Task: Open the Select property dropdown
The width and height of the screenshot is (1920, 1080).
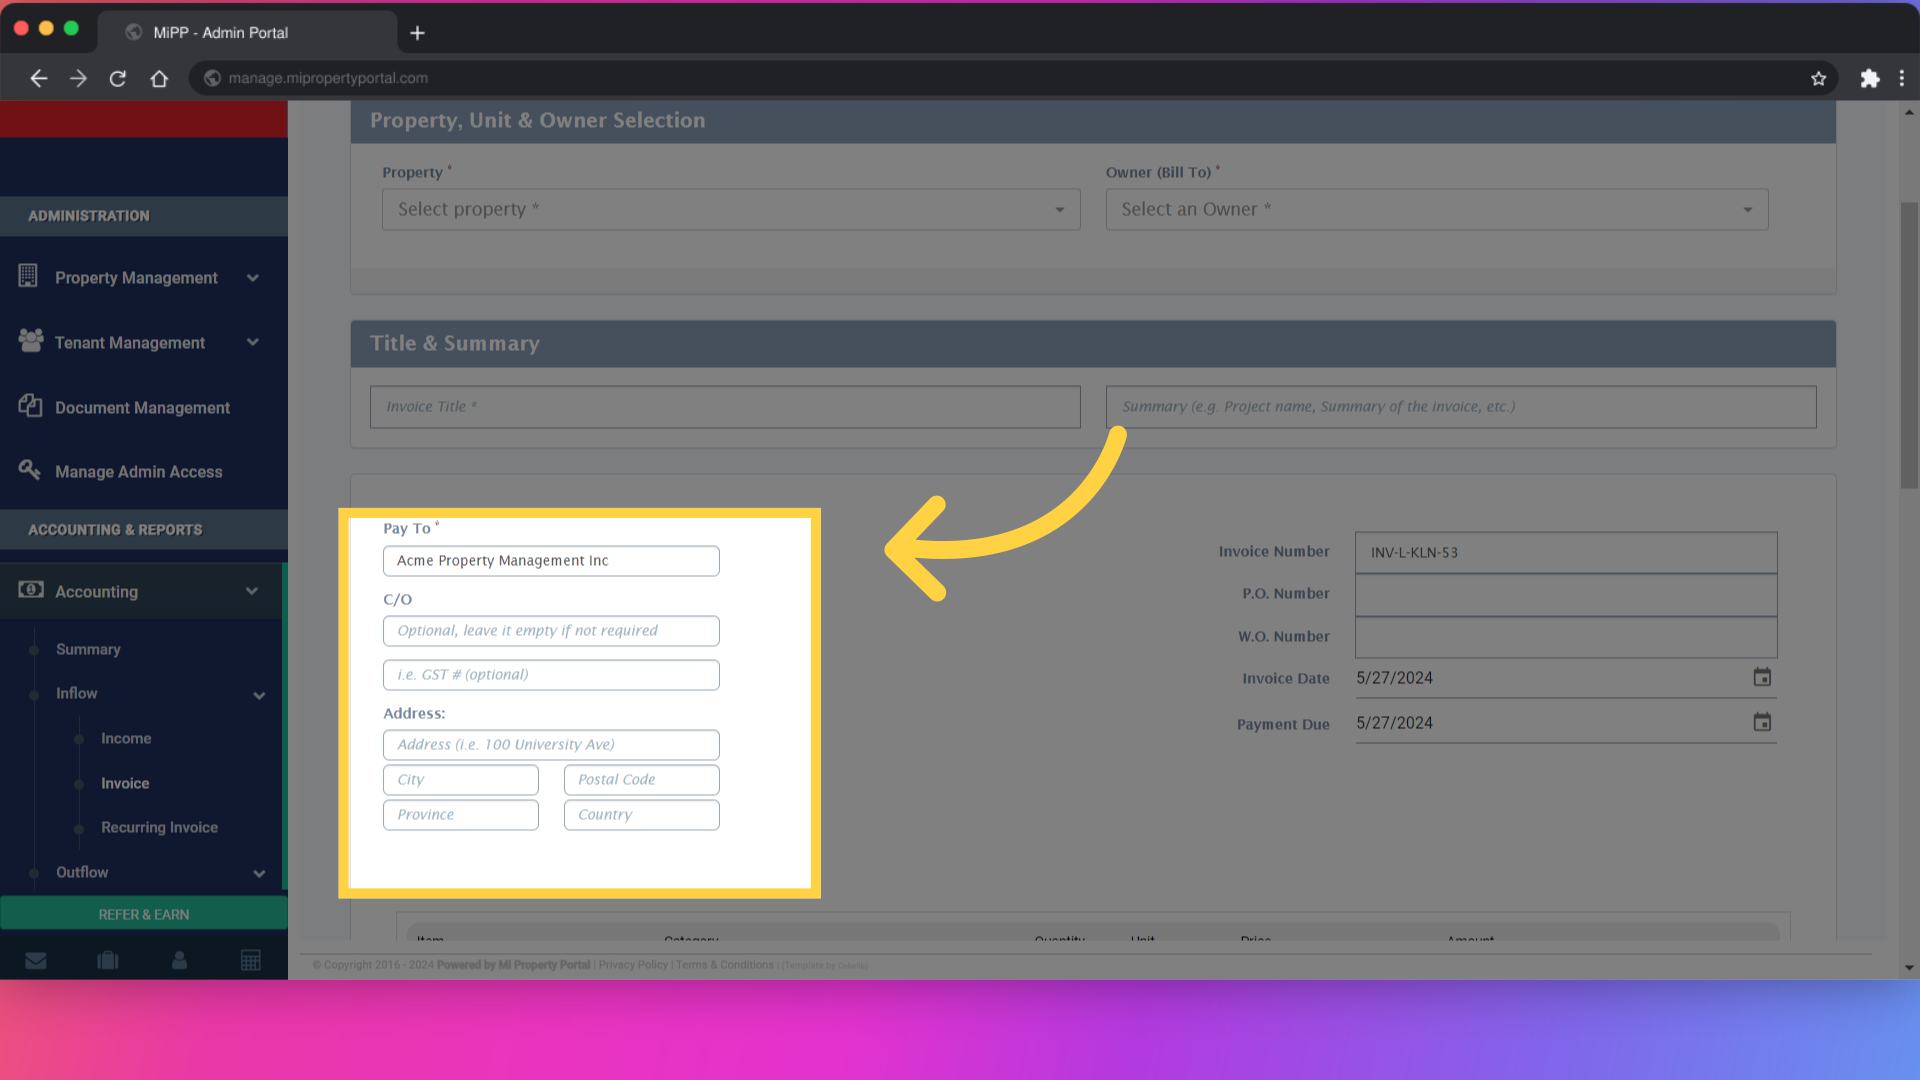Action: pos(731,209)
